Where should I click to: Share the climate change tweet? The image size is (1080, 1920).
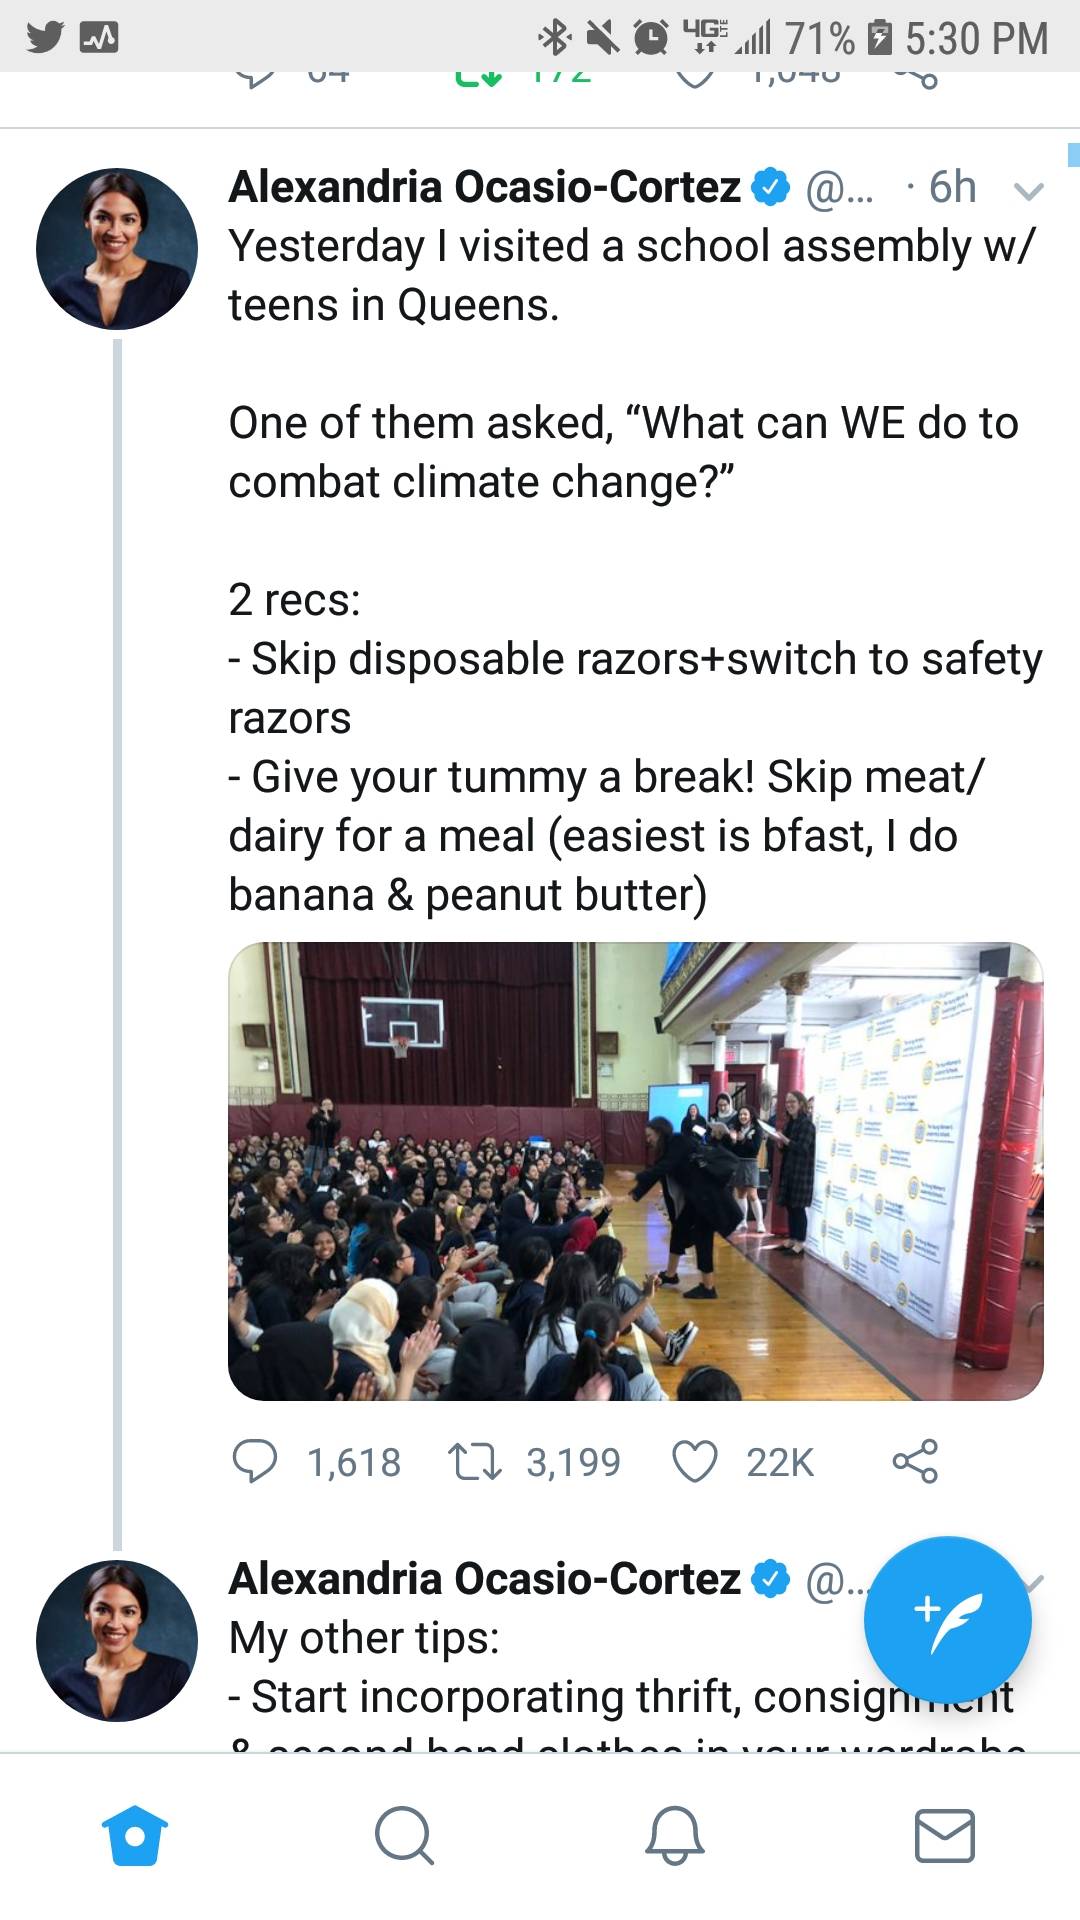[915, 1461]
